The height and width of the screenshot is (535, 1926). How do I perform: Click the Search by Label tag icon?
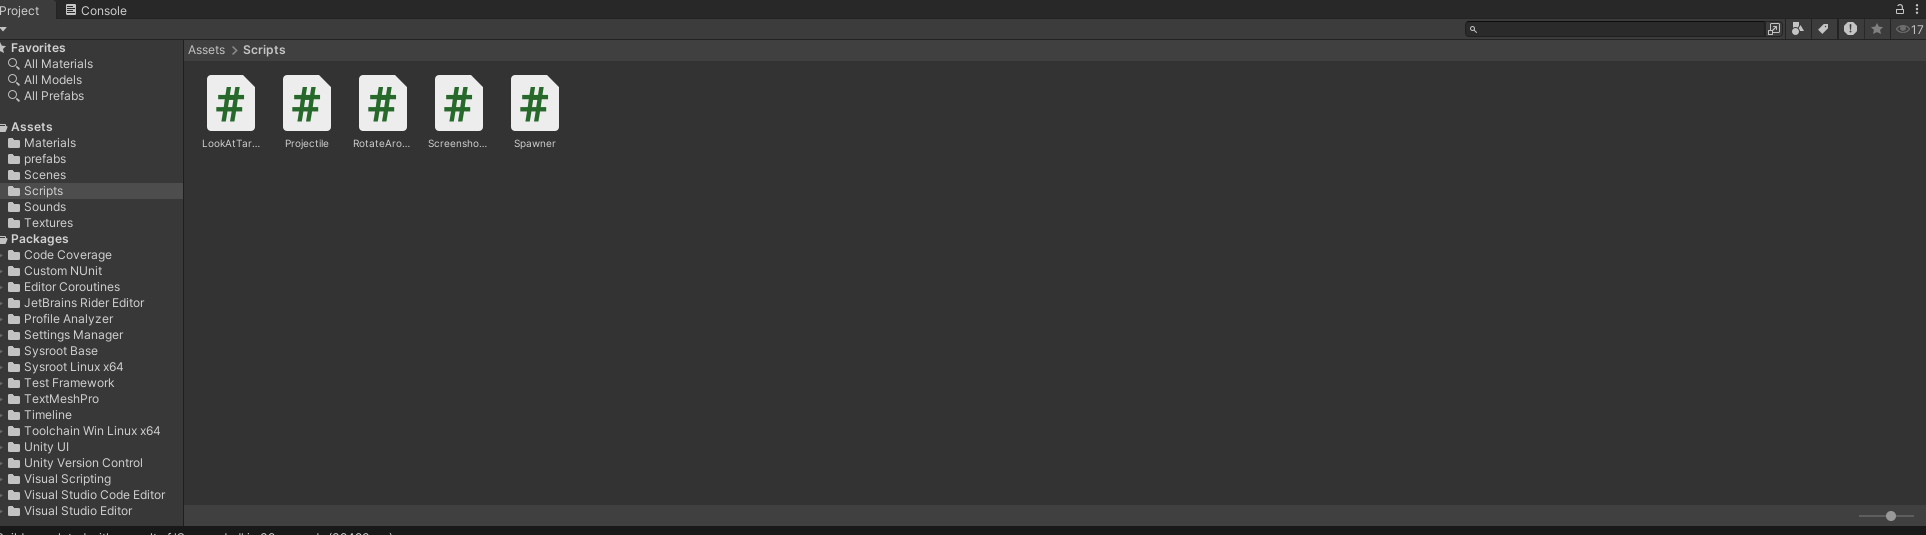click(x=1824, y=29)
